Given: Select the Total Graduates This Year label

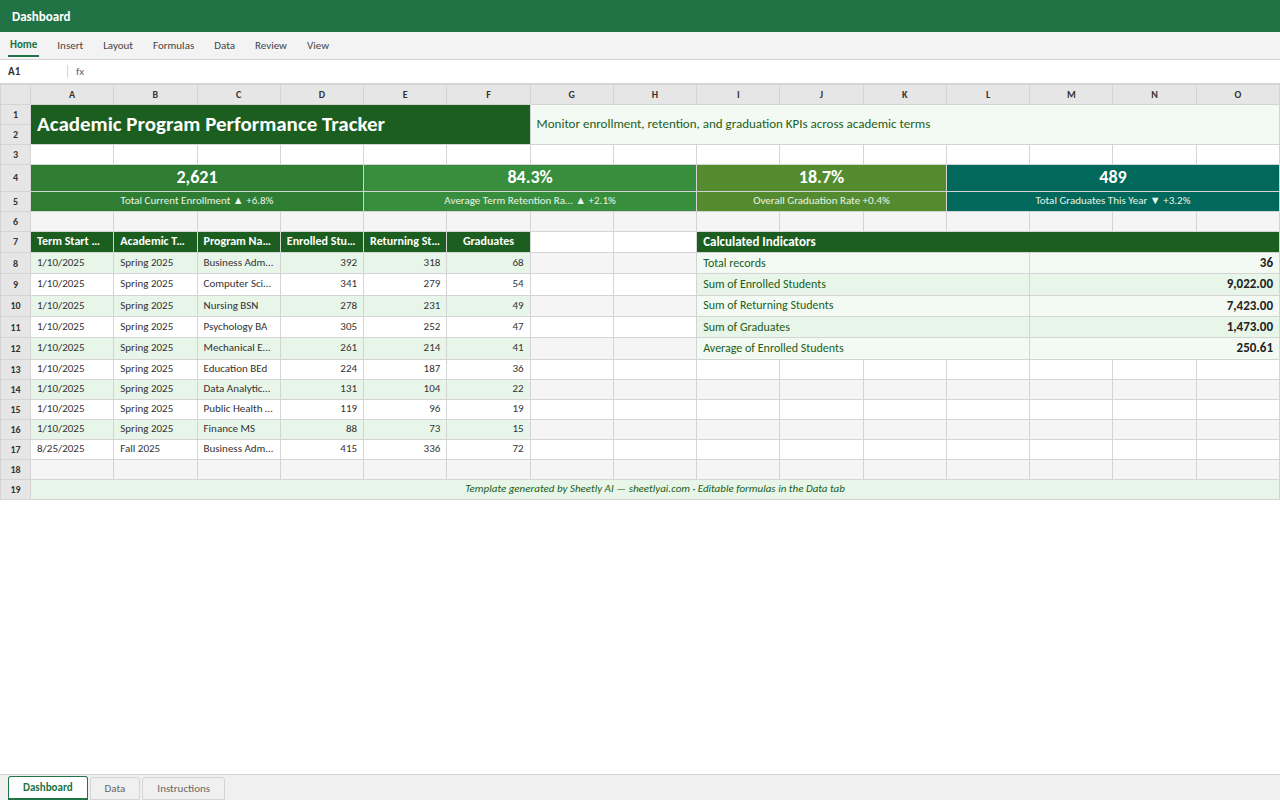Looking at the screenshot, I should click(1113, 201).
